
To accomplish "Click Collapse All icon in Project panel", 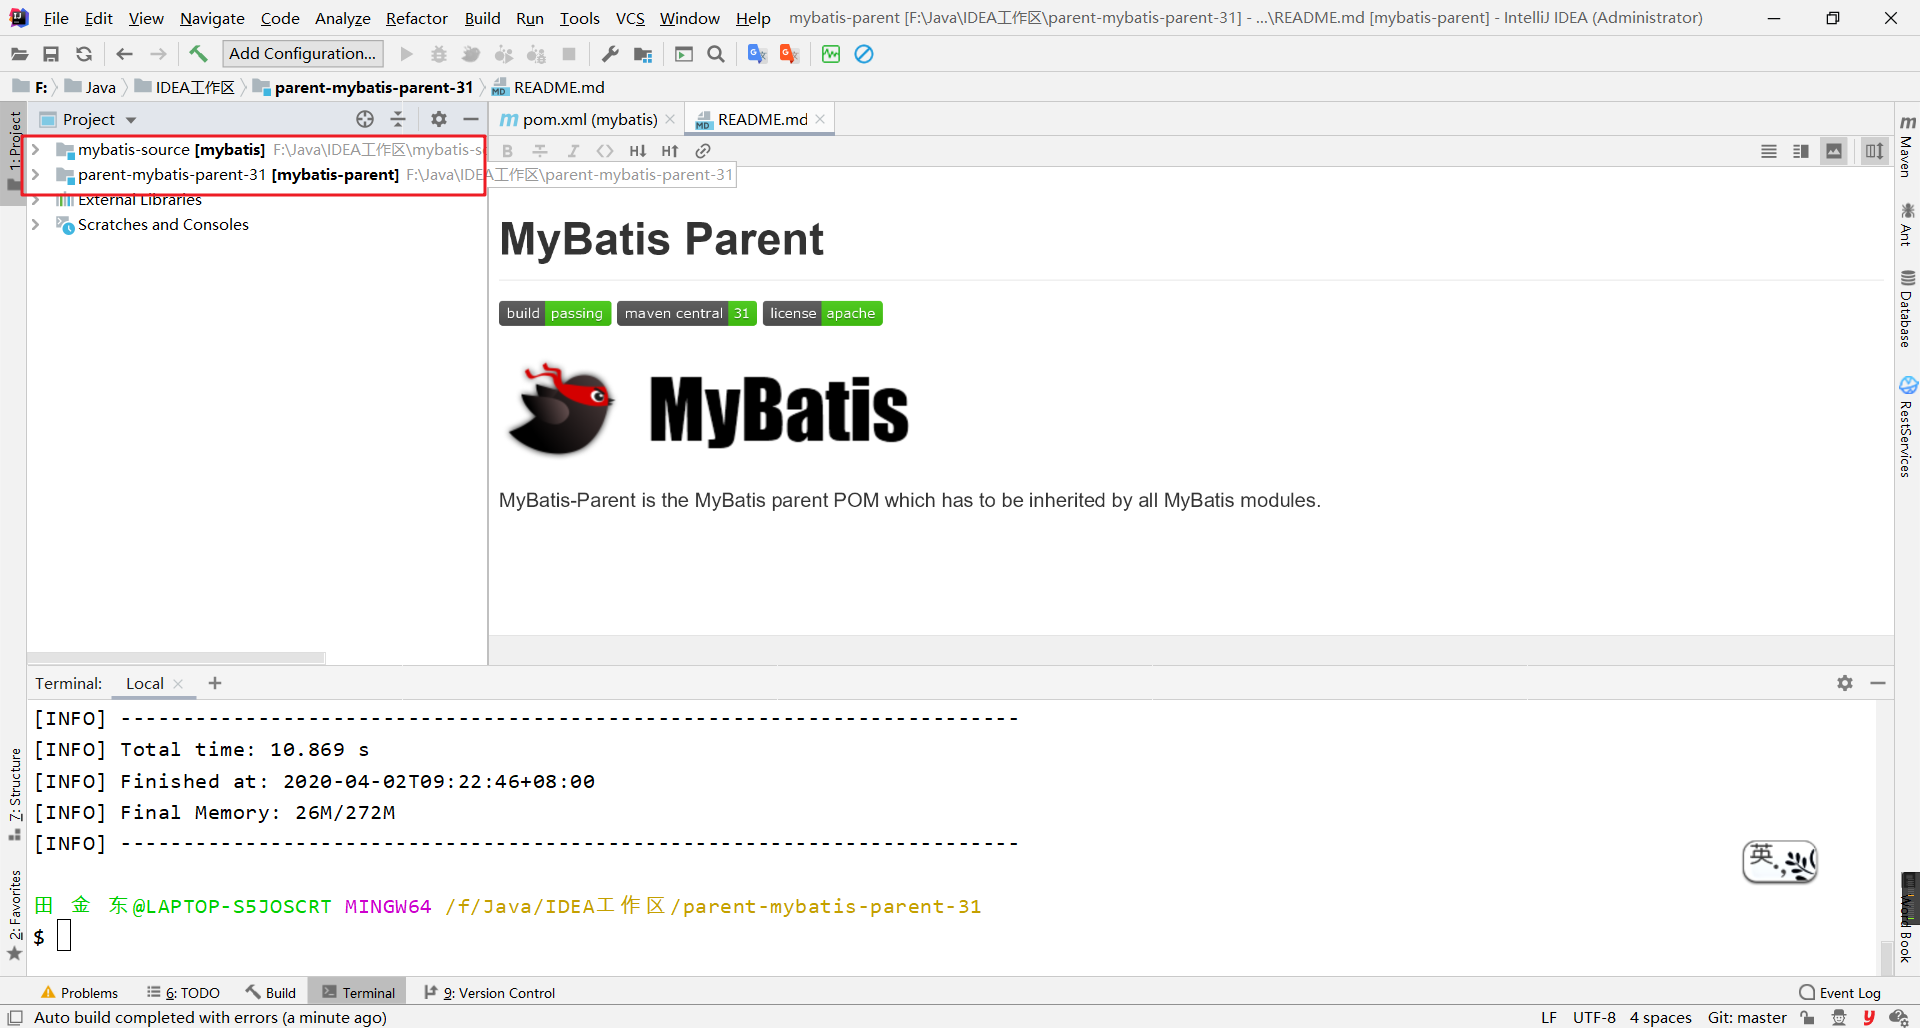I will (398, 119).
